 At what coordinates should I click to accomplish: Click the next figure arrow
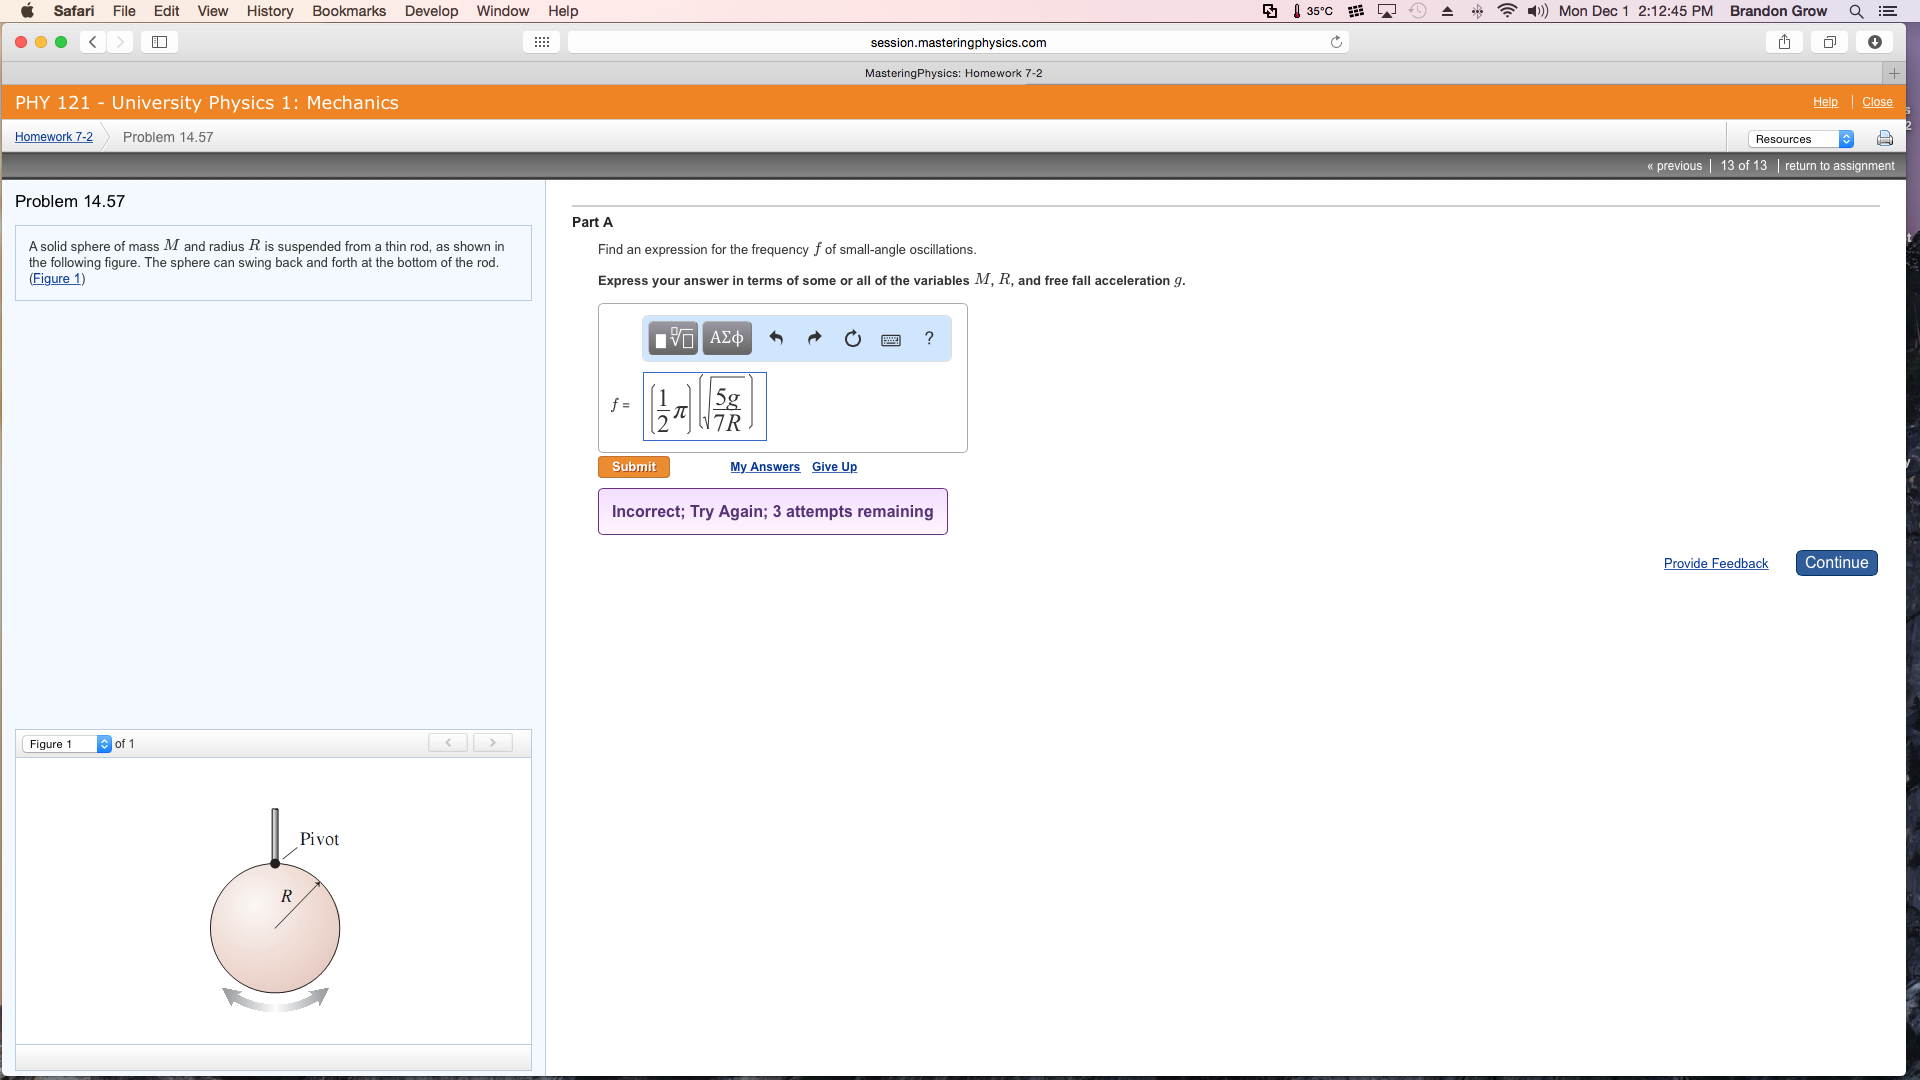[492, 742]
